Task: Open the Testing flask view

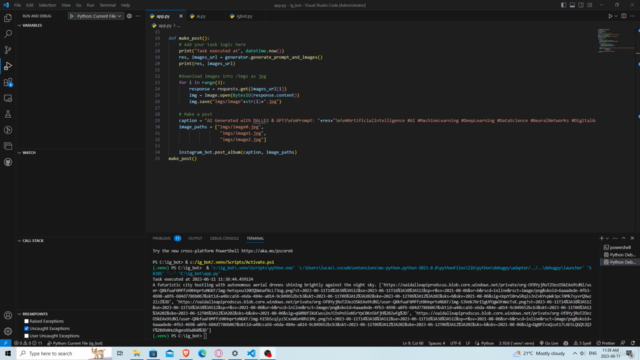Action: (8, 114)
